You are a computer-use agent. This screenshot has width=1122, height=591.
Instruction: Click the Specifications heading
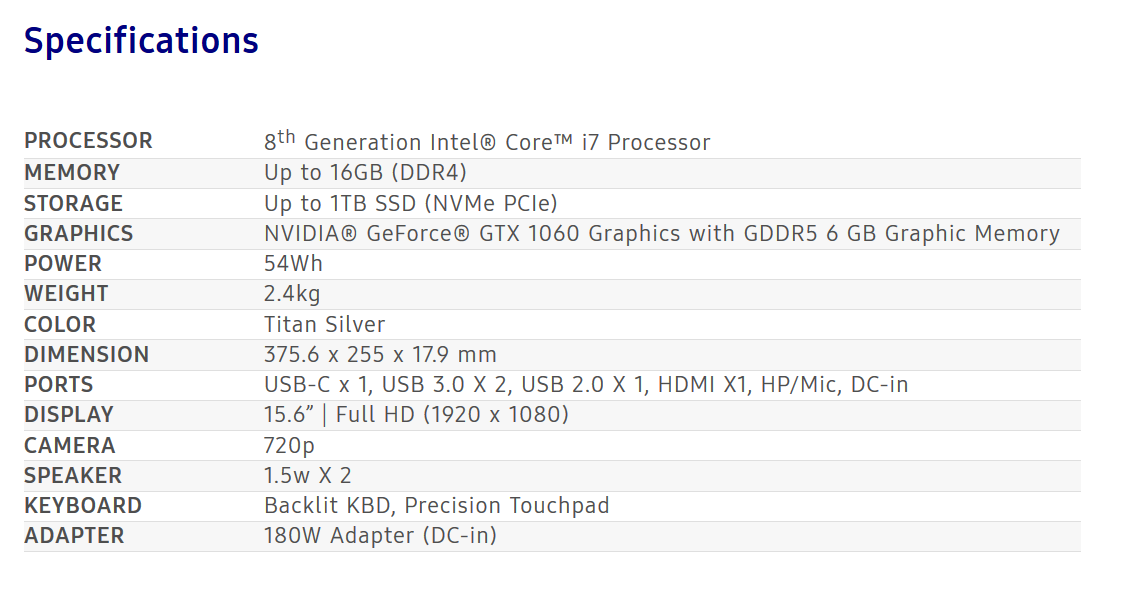tap(141, 41)
